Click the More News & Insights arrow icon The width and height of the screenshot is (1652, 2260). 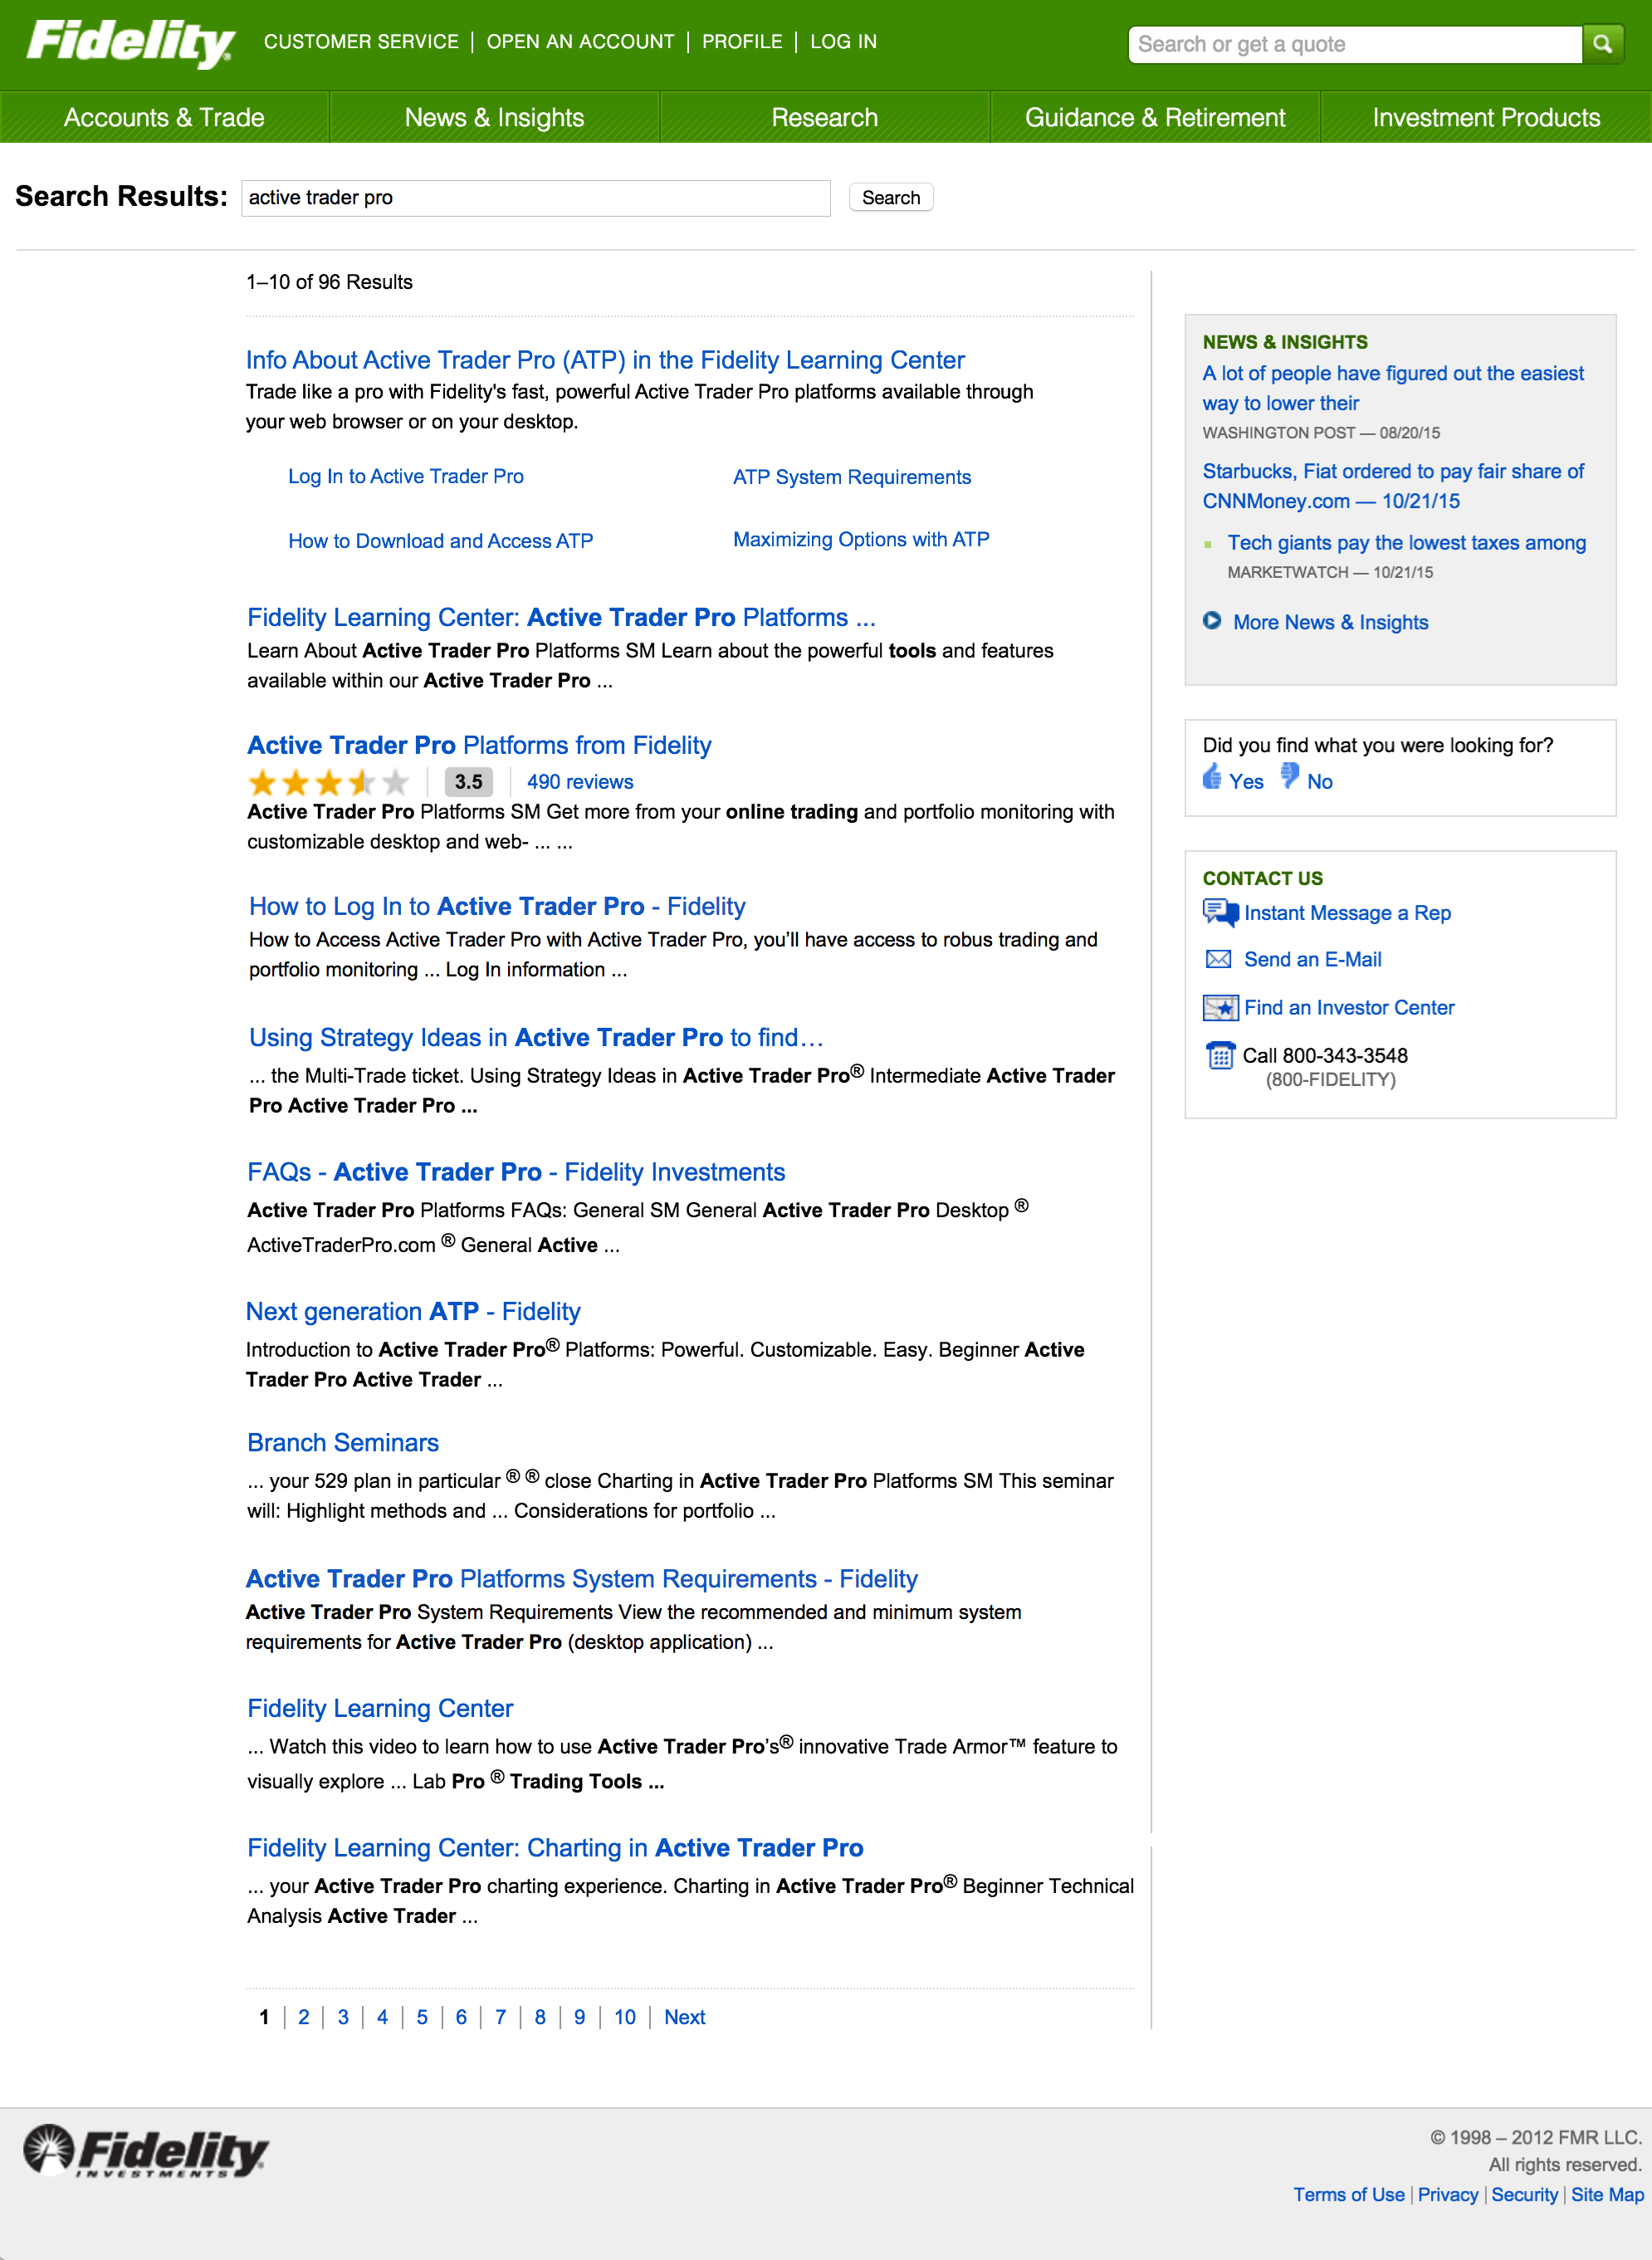pyautogui.click(x=1212, y=620)
